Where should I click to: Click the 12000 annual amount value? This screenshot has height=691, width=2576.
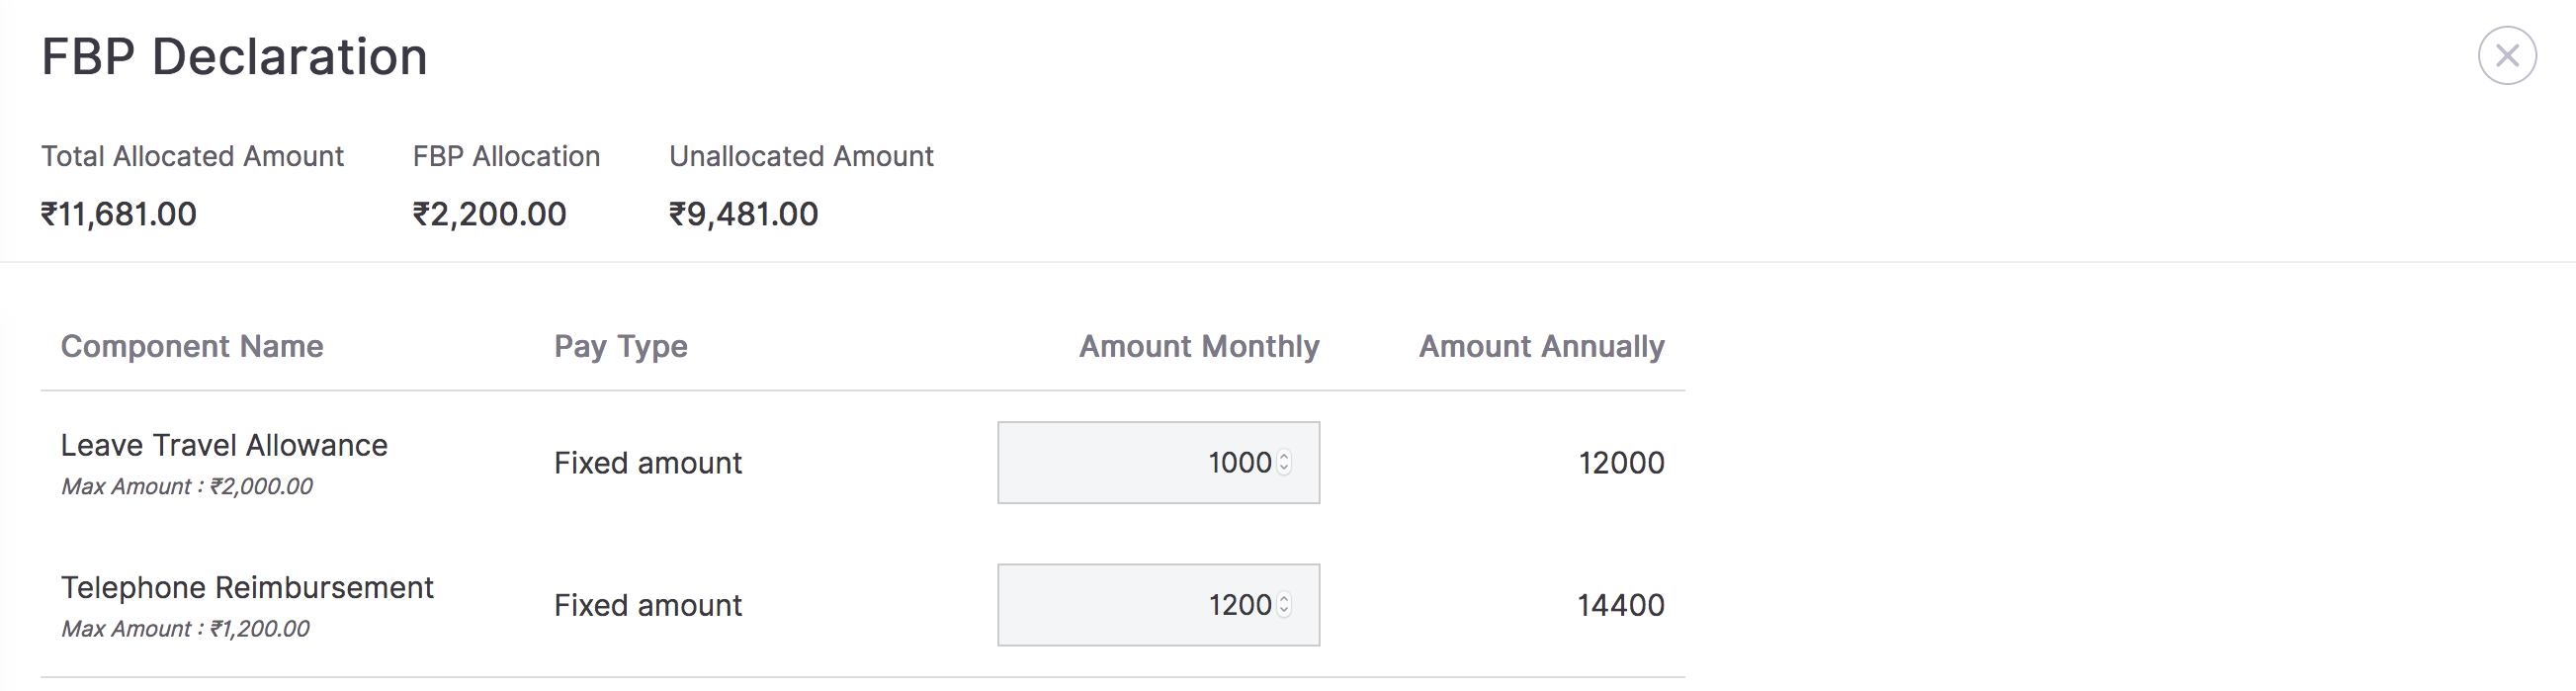point(1621,463)
